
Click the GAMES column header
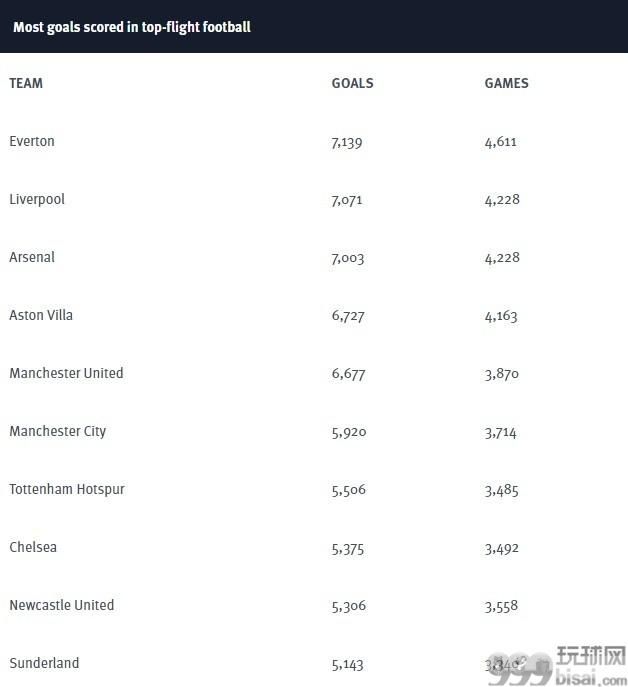506,83
